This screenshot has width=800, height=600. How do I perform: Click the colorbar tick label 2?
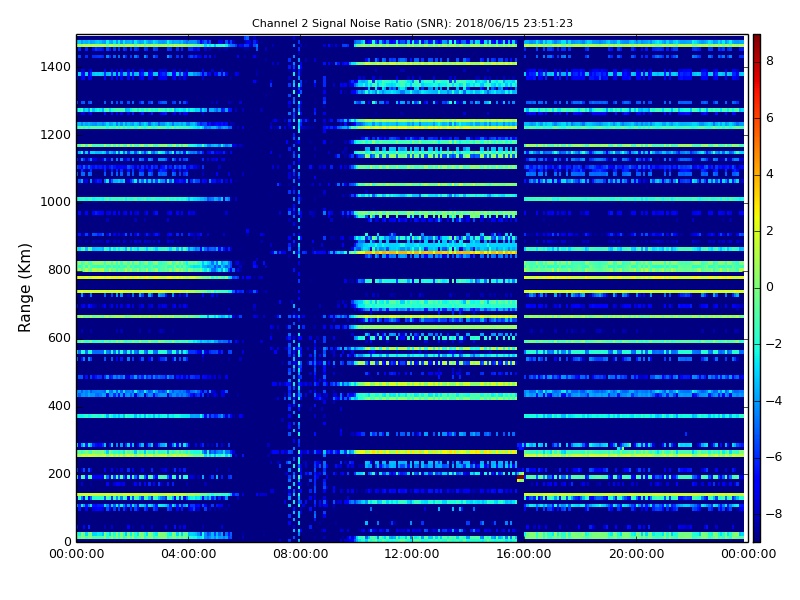(x=770, y=231)
